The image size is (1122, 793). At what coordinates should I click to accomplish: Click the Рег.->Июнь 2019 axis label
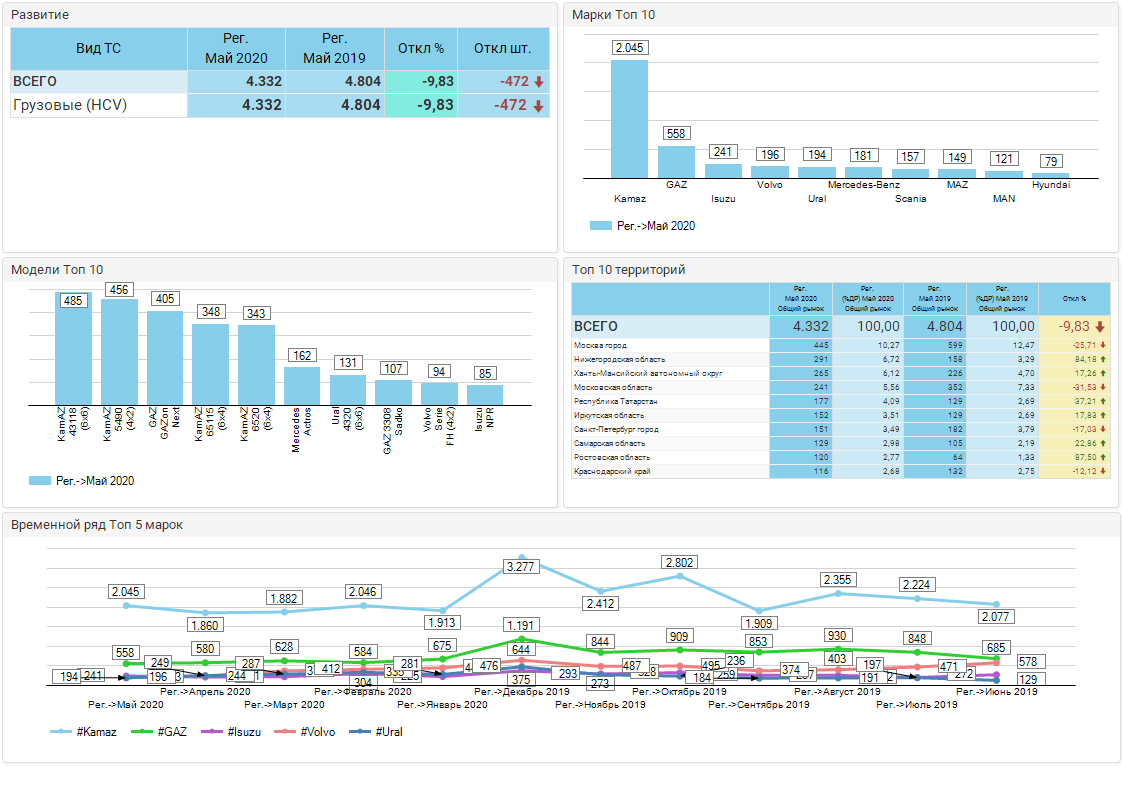[997, 691]
